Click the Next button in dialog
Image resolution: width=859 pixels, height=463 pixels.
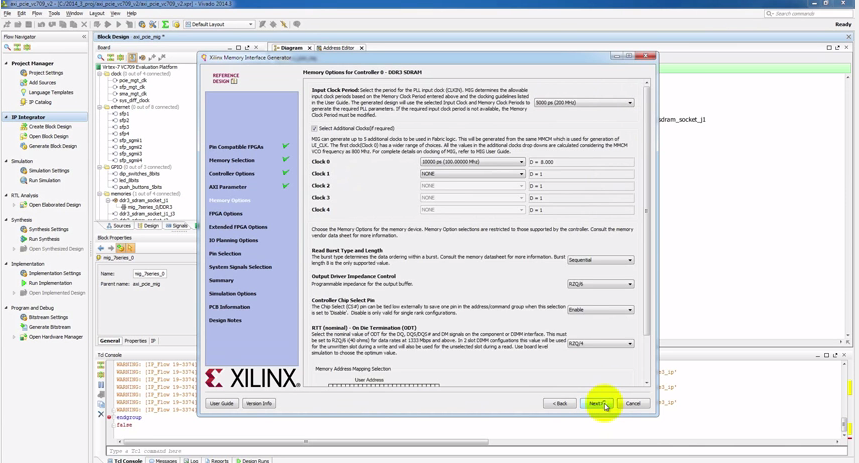pos(597,403)
